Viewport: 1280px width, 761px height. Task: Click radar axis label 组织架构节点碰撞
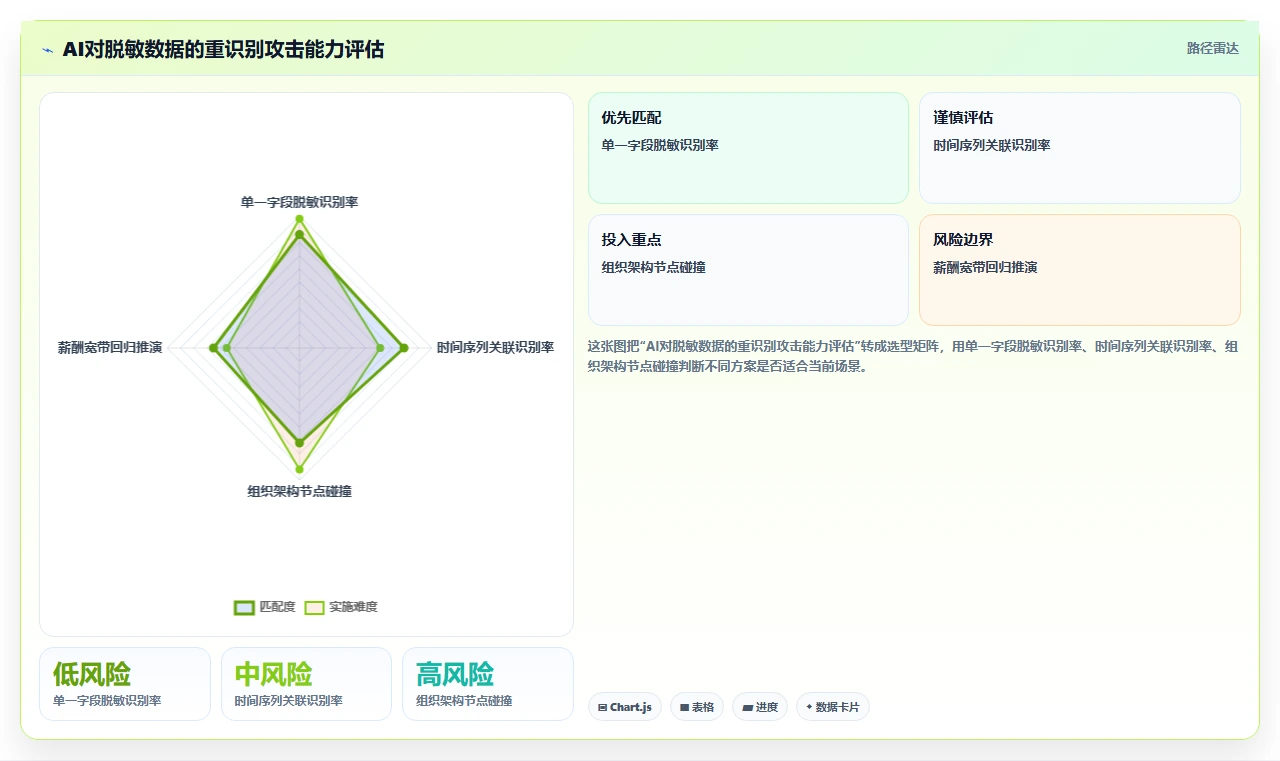point(299,491)
